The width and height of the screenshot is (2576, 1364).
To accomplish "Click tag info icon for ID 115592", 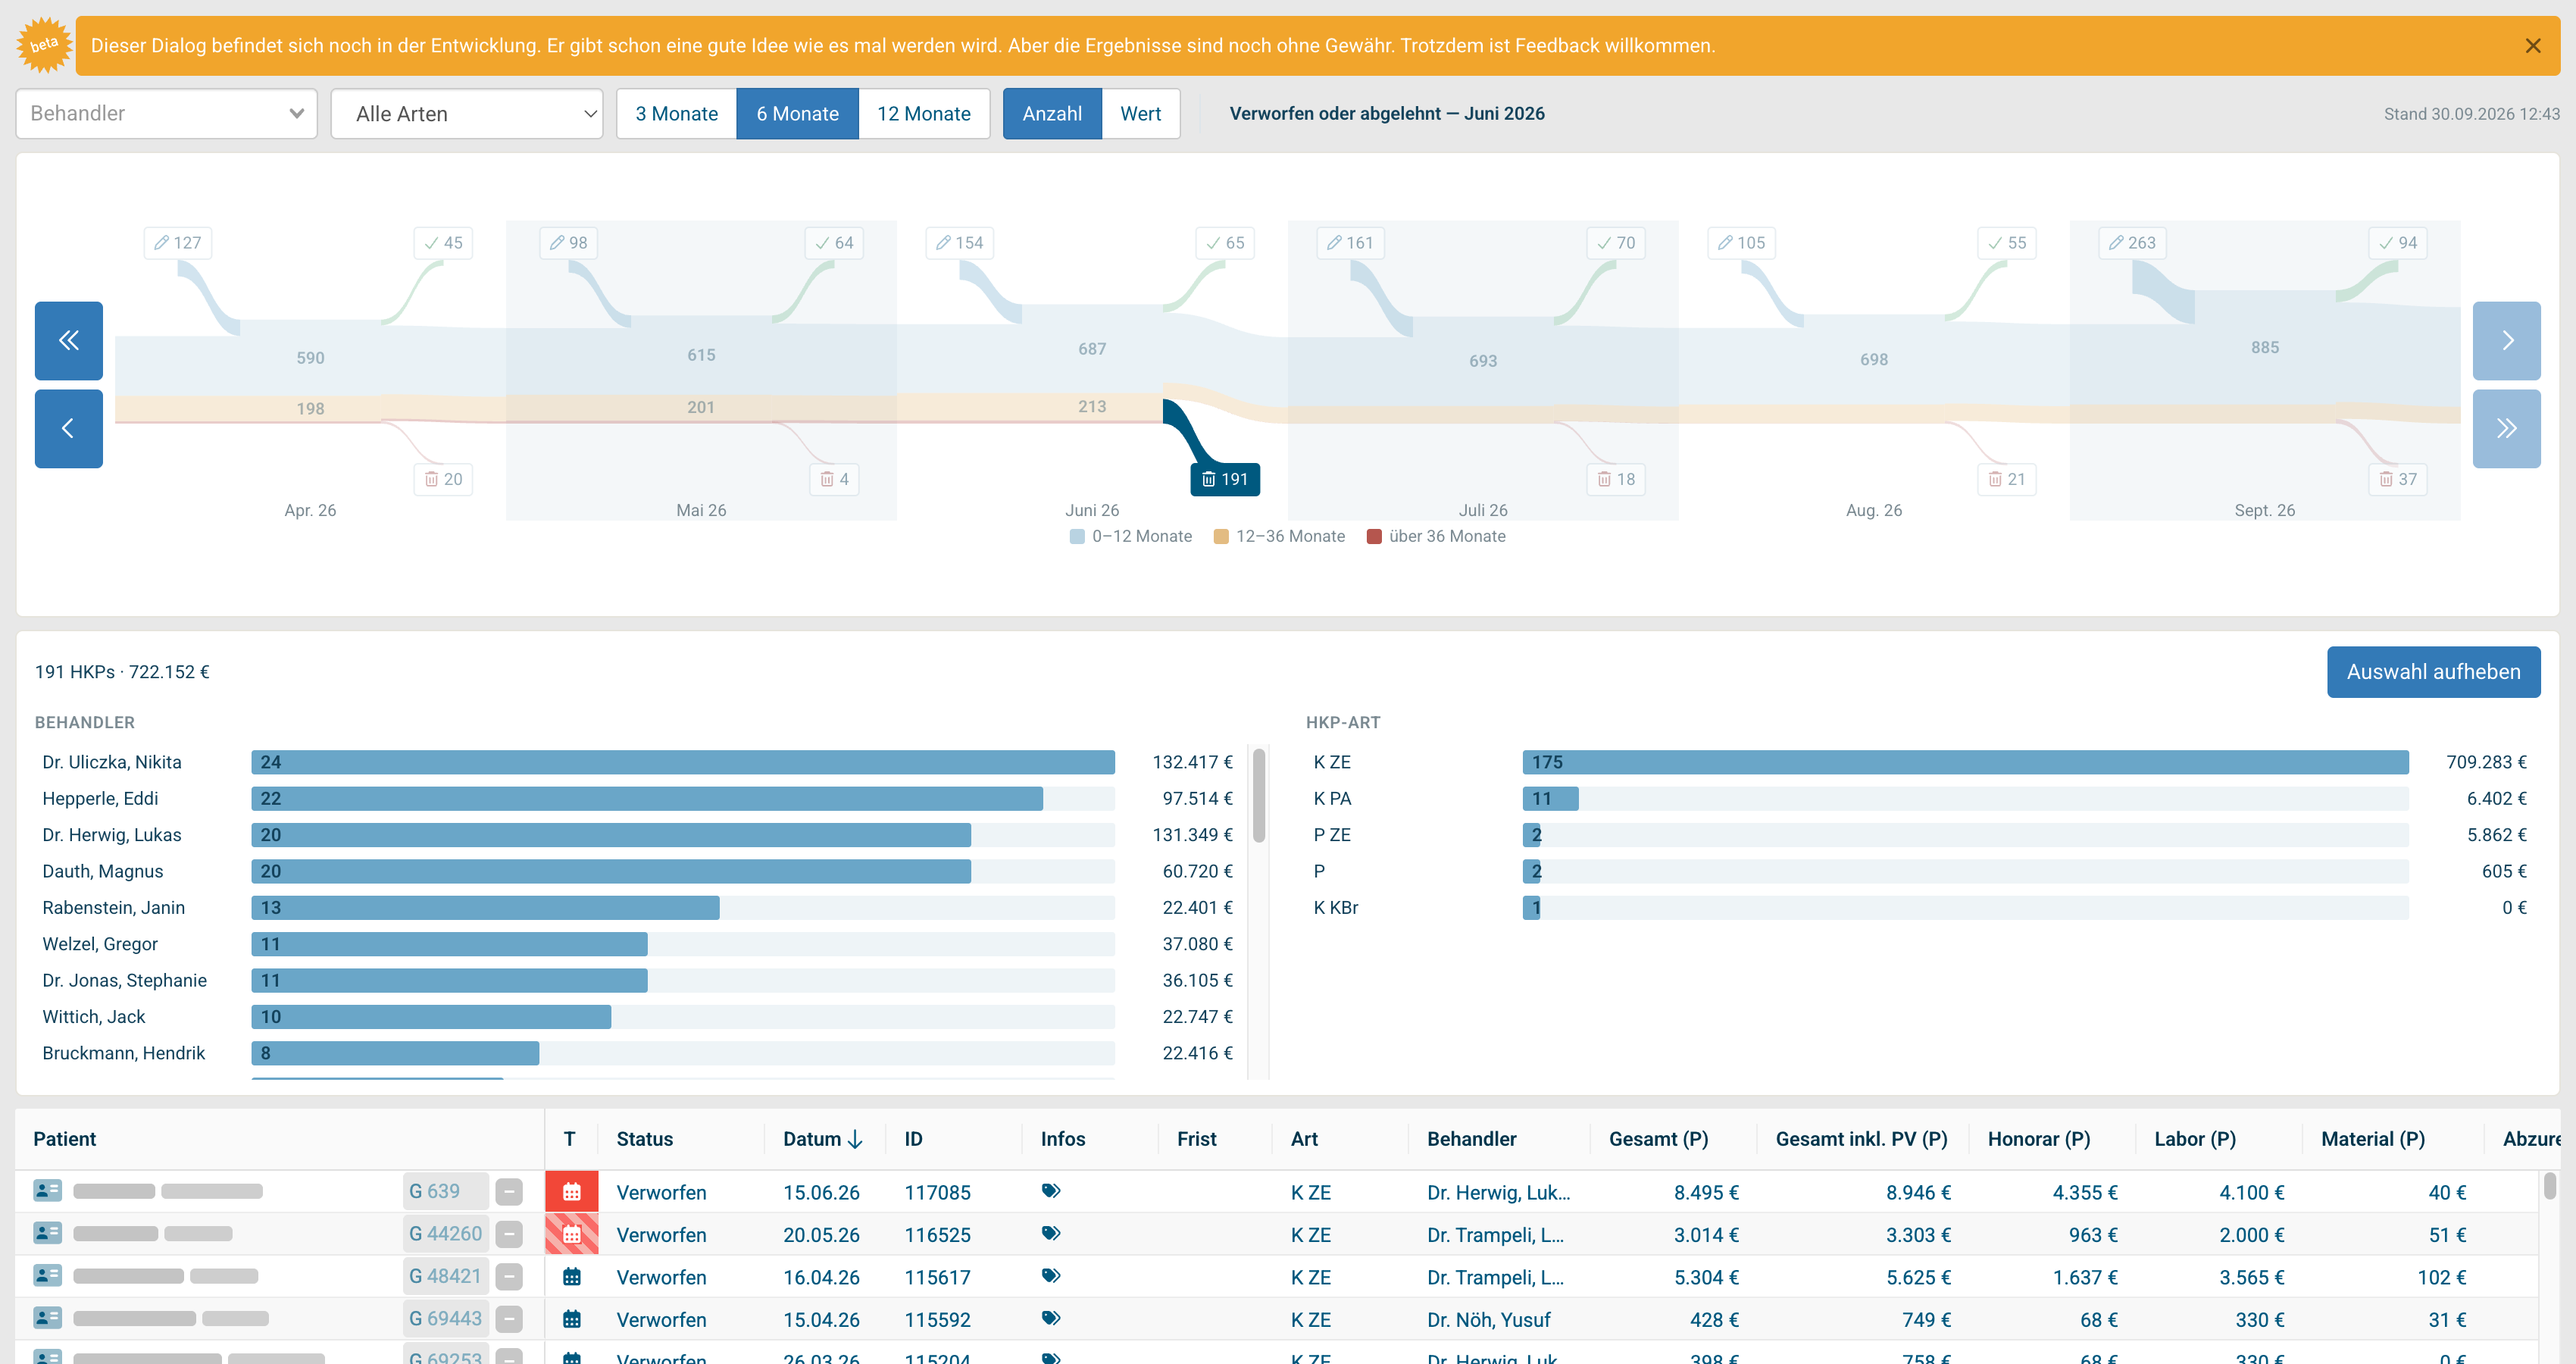I will [x=1051, y=1319].
